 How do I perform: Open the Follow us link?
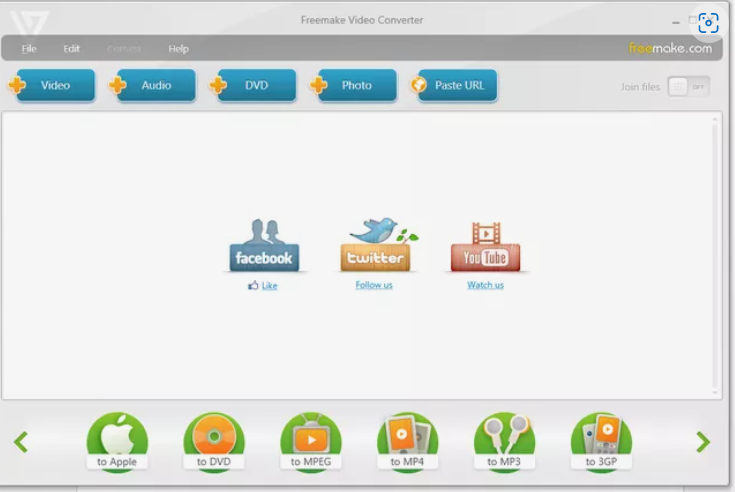tap(374, 285)
